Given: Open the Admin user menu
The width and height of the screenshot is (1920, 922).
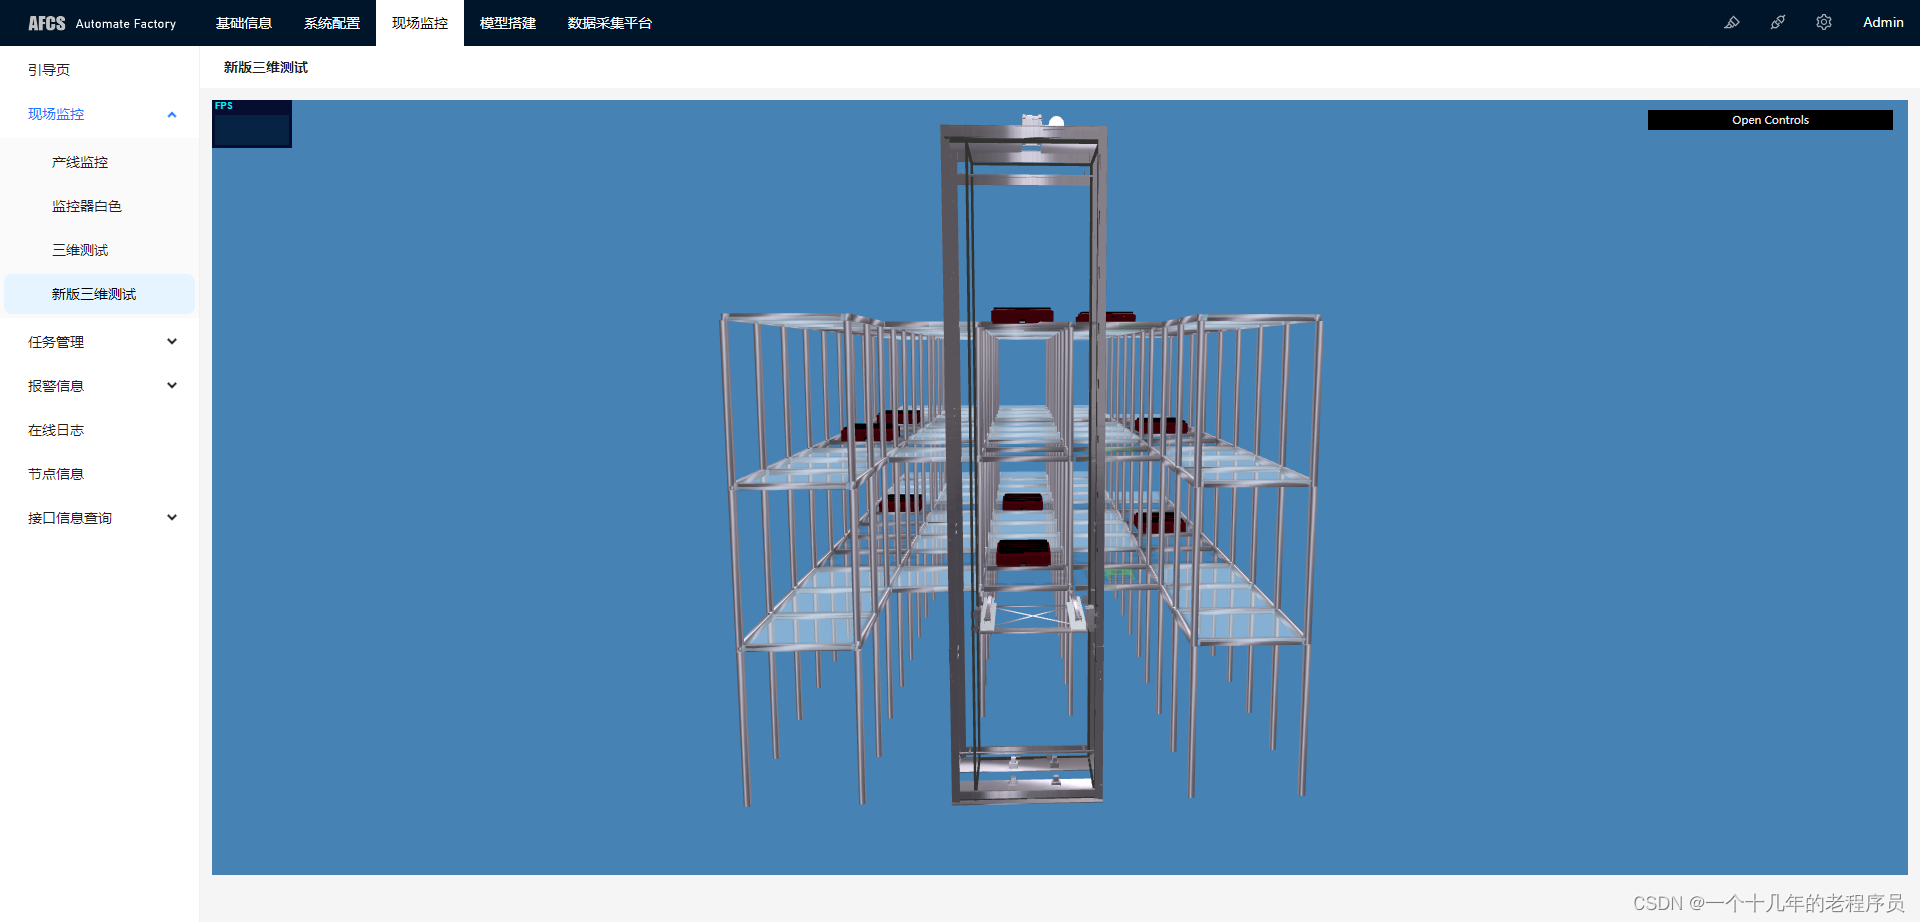Looking at the screenshot, I should (x=1883, y=22).
